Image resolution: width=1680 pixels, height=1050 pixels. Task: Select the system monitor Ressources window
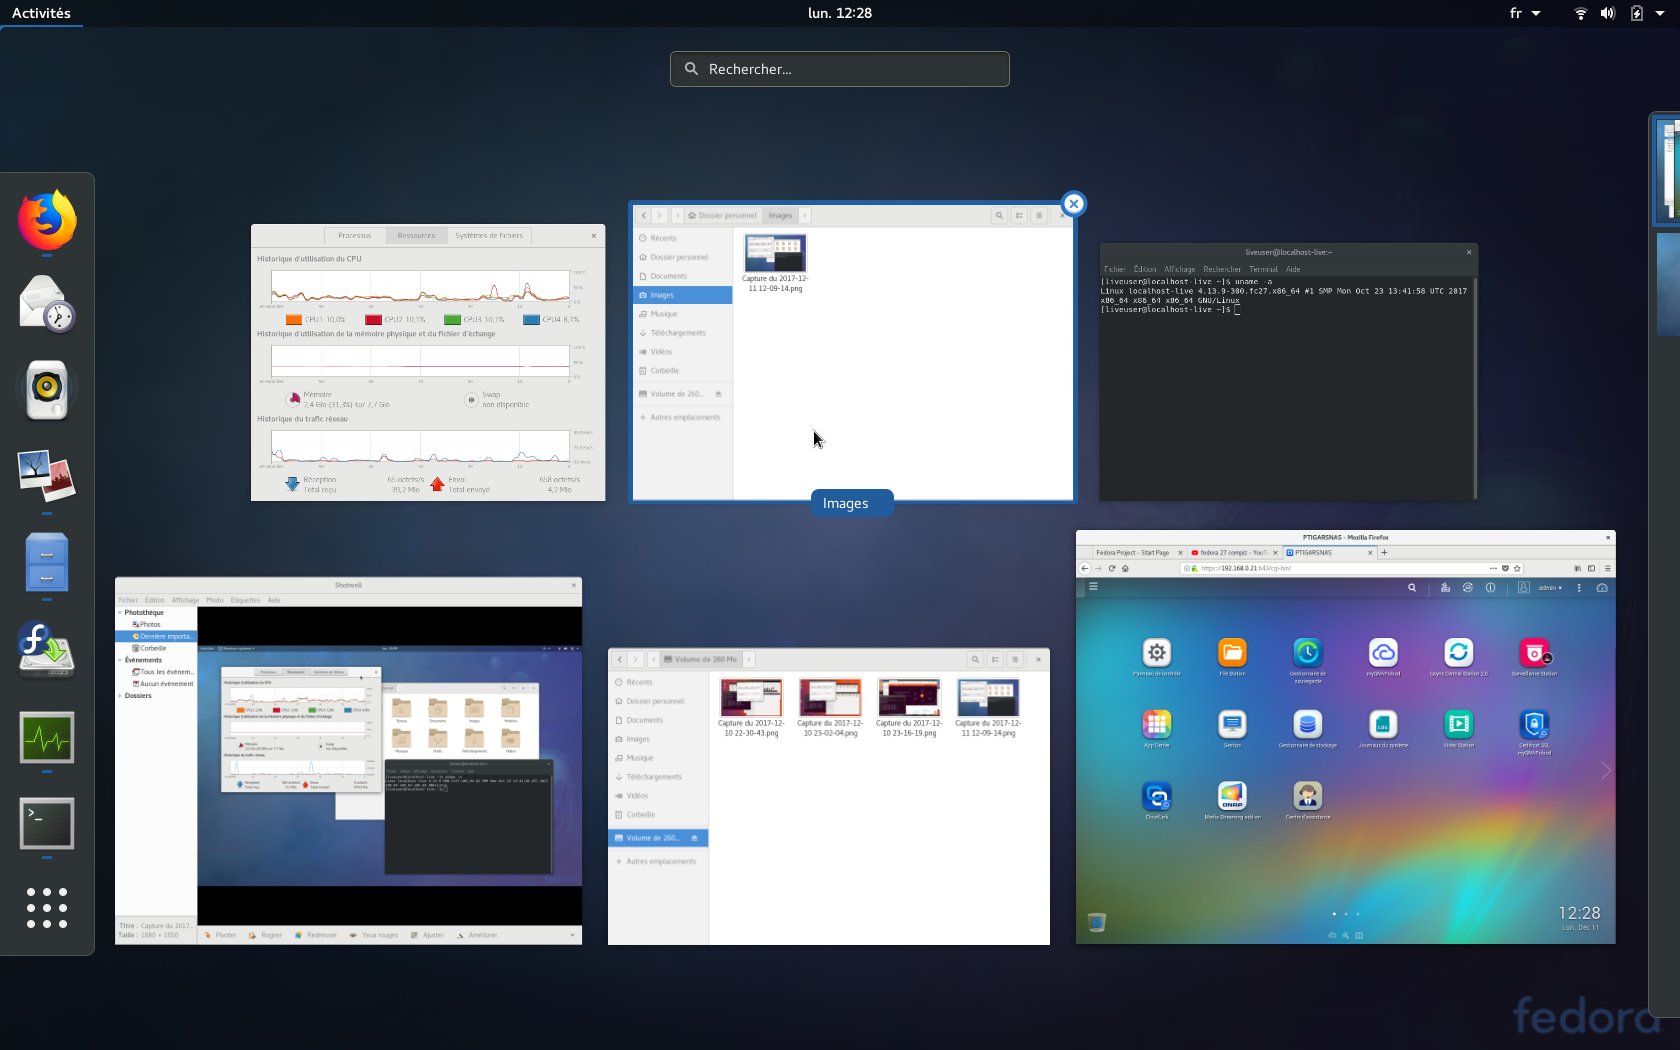coord(428,362)
